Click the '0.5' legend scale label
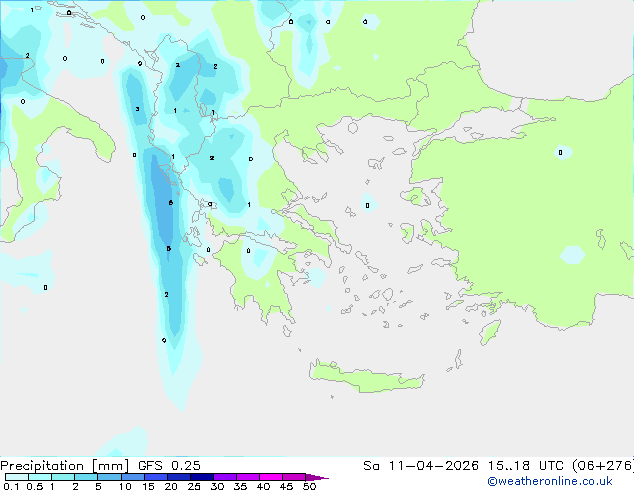 tap(35, 486)
